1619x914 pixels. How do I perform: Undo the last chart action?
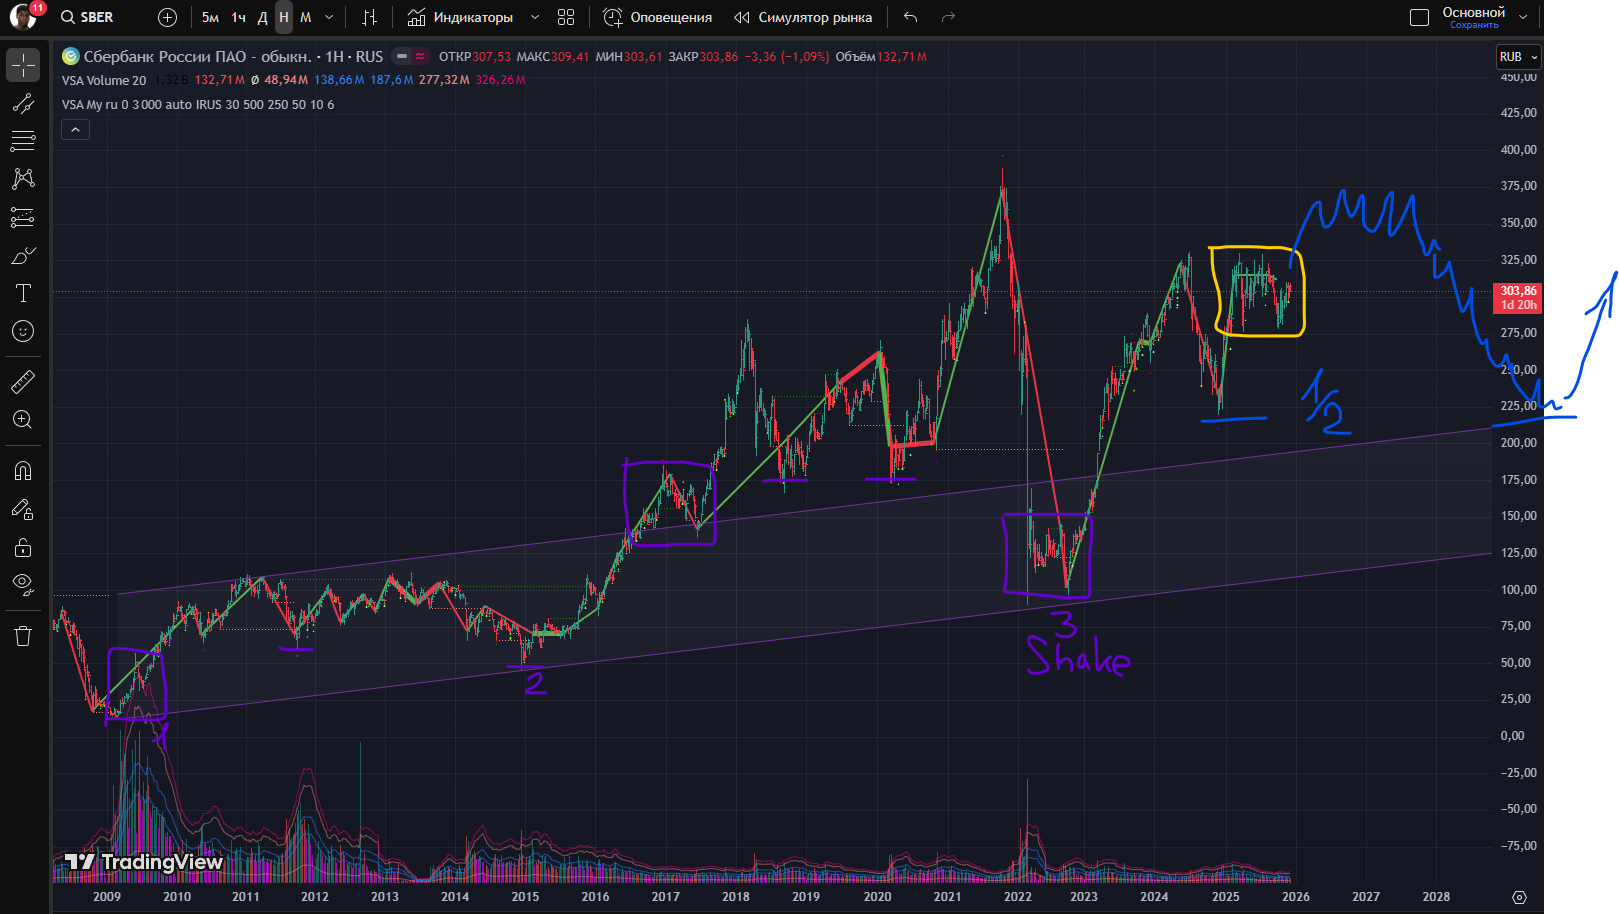click(910, 17)
